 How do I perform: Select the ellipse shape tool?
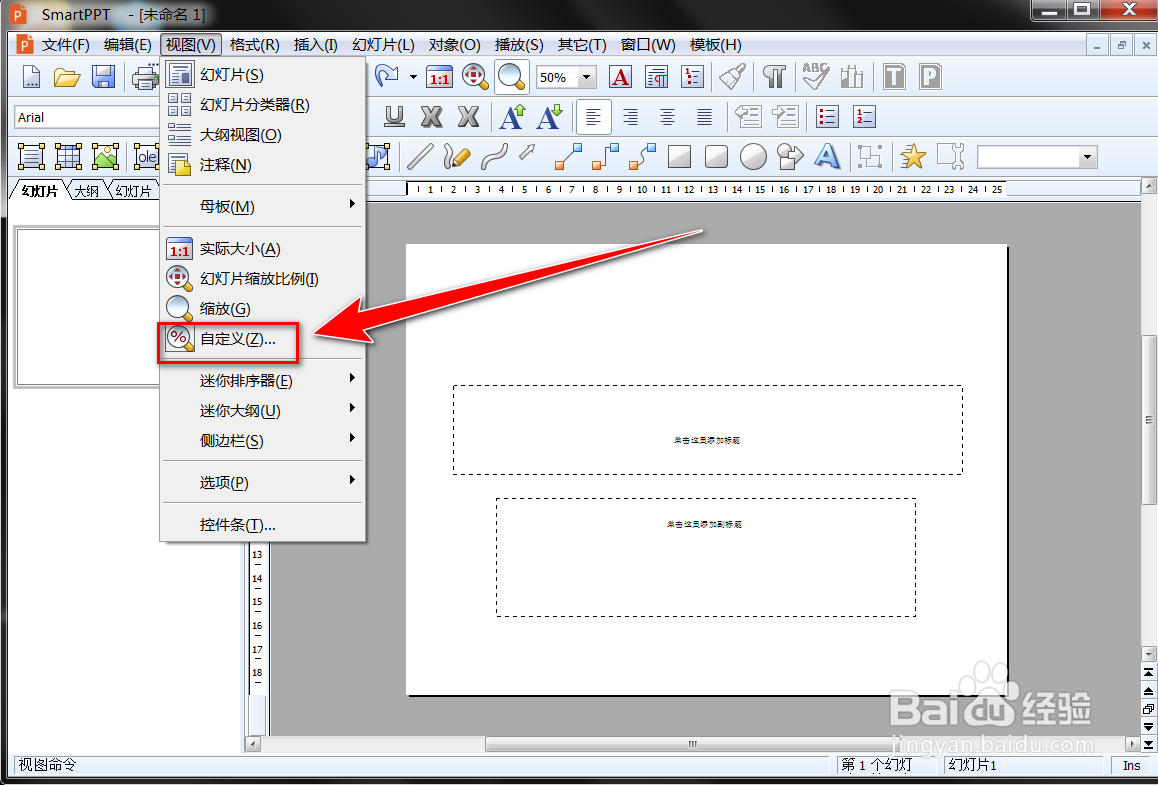pyautogui.click(x=753, y=157)
